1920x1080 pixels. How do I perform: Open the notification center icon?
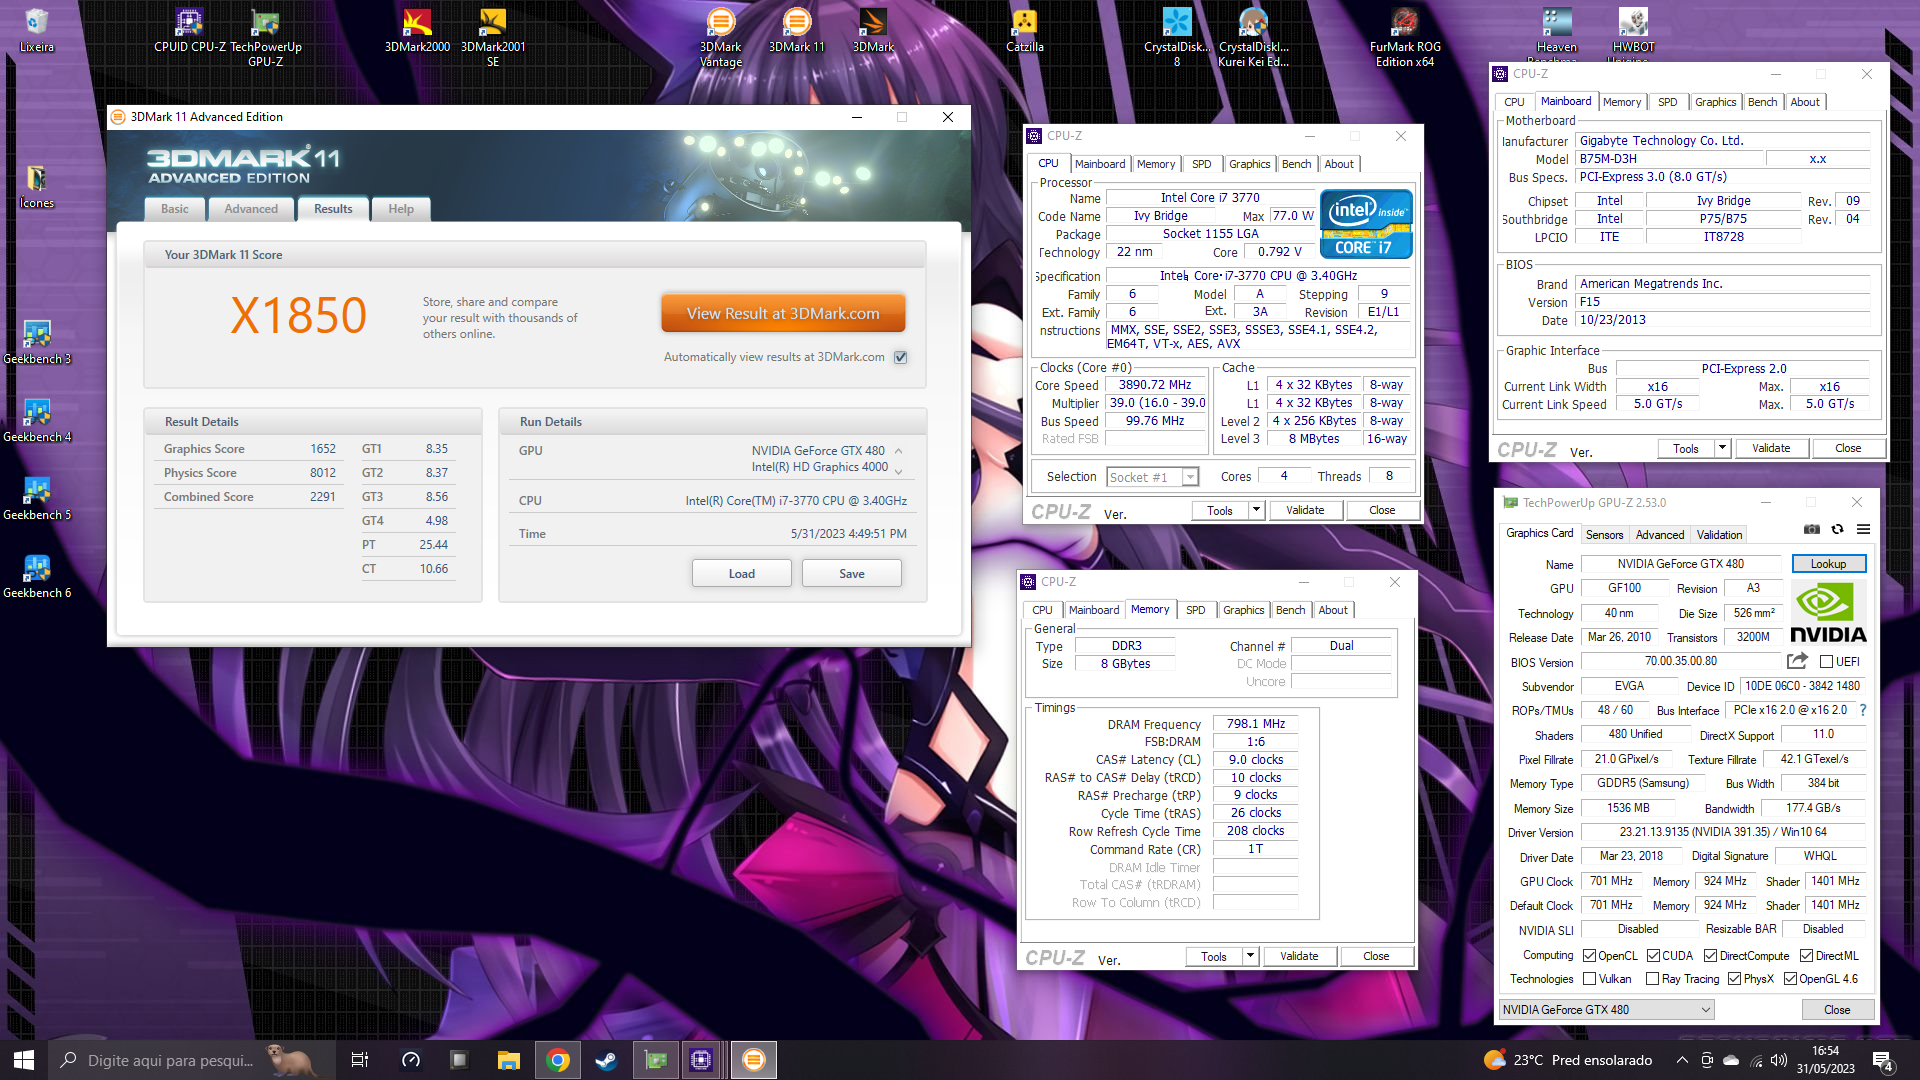point(1882,1060)
